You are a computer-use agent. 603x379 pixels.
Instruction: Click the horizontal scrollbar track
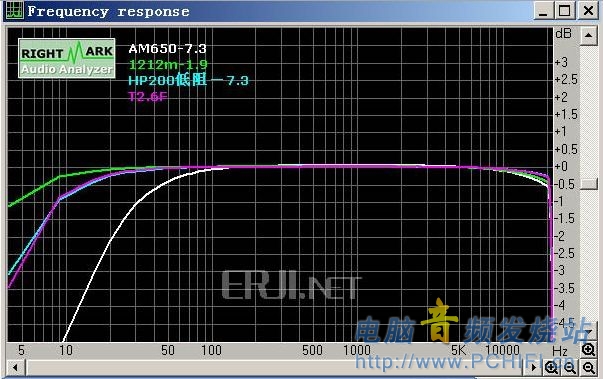coord(275,368)
